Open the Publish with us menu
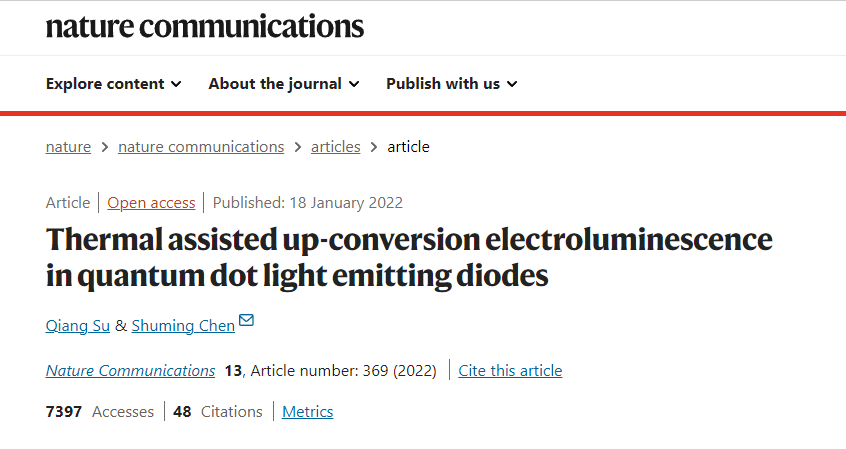This screenshot has height=449, width=846. (x=443, y=84)
